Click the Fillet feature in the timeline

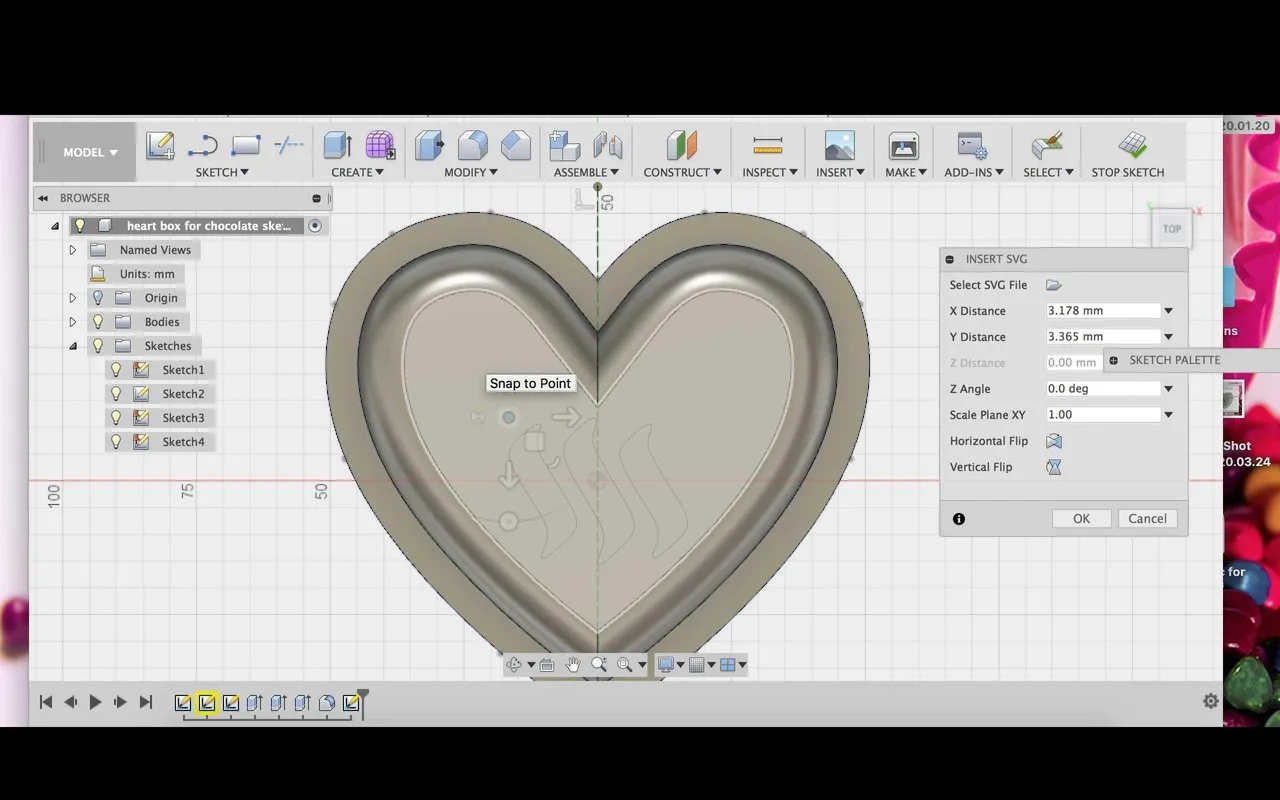[327, 703]
